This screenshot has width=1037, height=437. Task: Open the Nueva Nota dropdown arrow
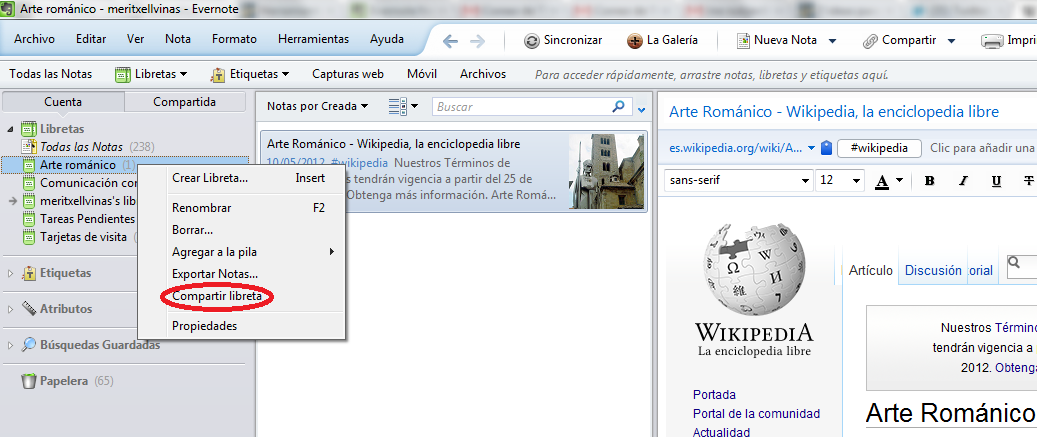point(833,41)
